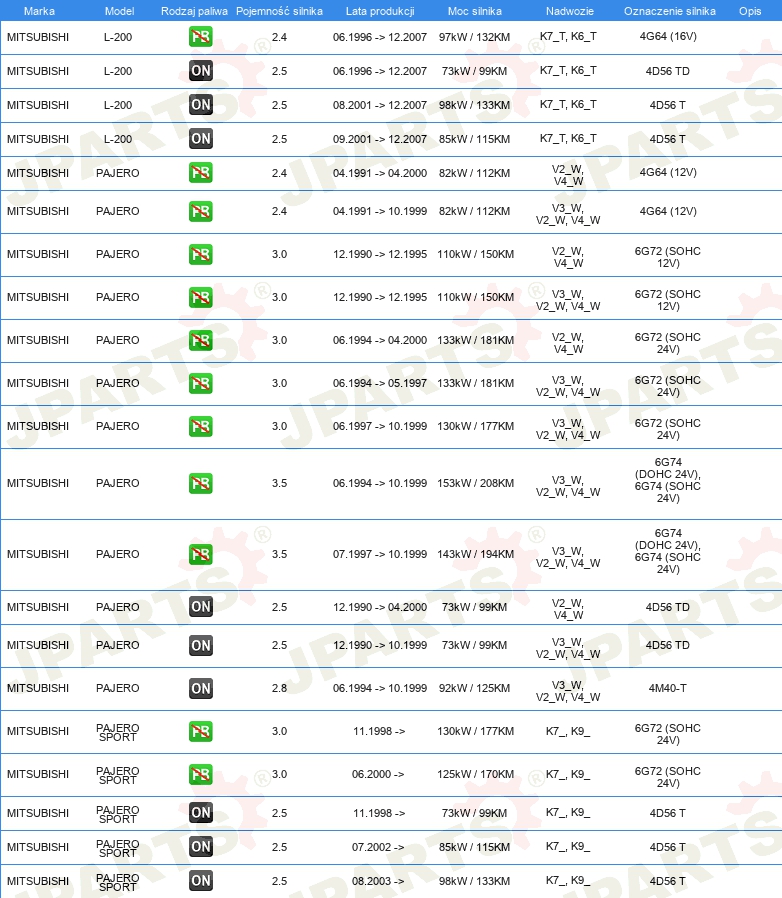The image size is (782, 898).
Task: Click the Rodzaj paliwa column header
Action: click(194, 11)
